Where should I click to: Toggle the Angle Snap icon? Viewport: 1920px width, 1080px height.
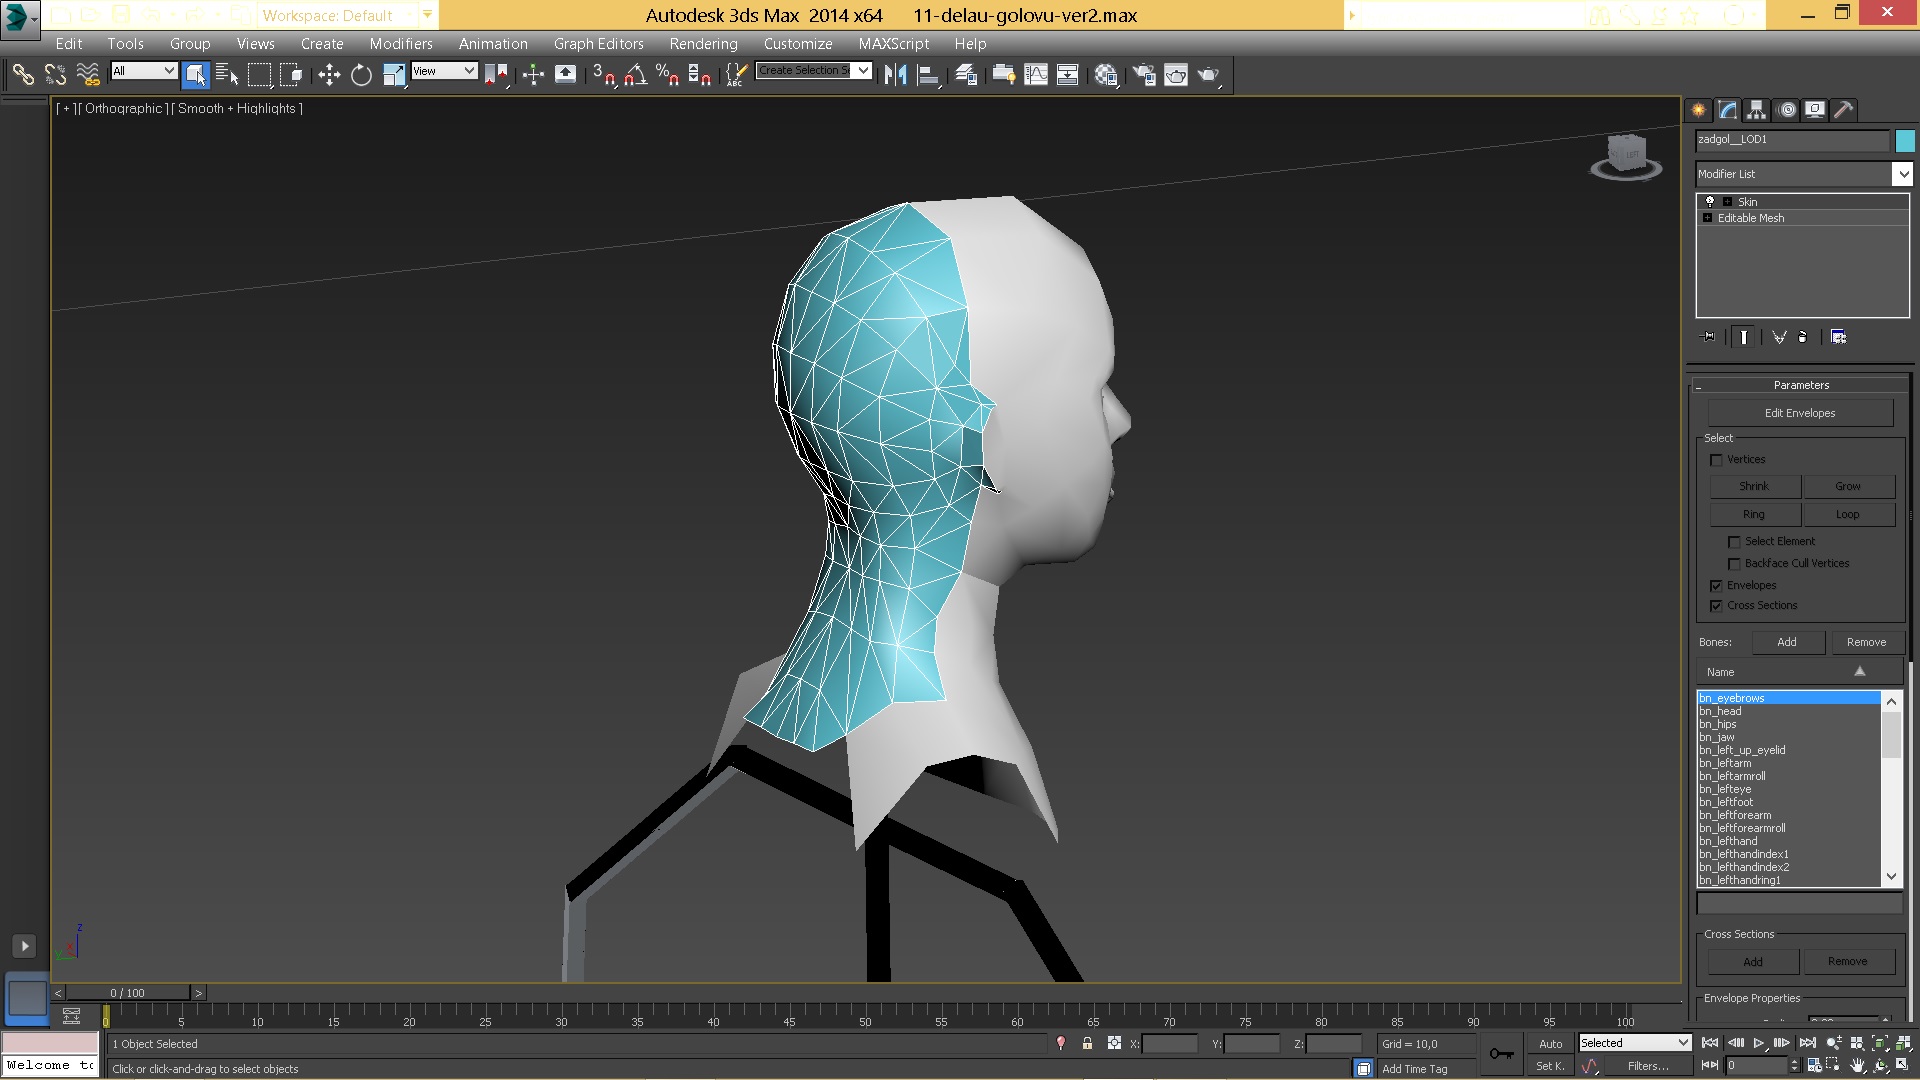point(636,74)
